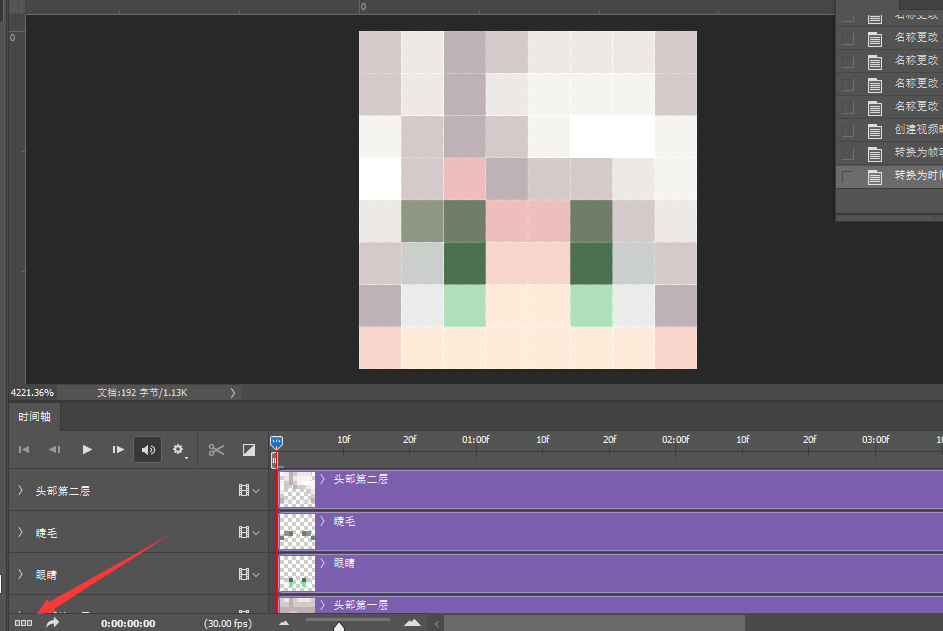Toggle checkbox beside 创建视频 history state

pos(848,131)
